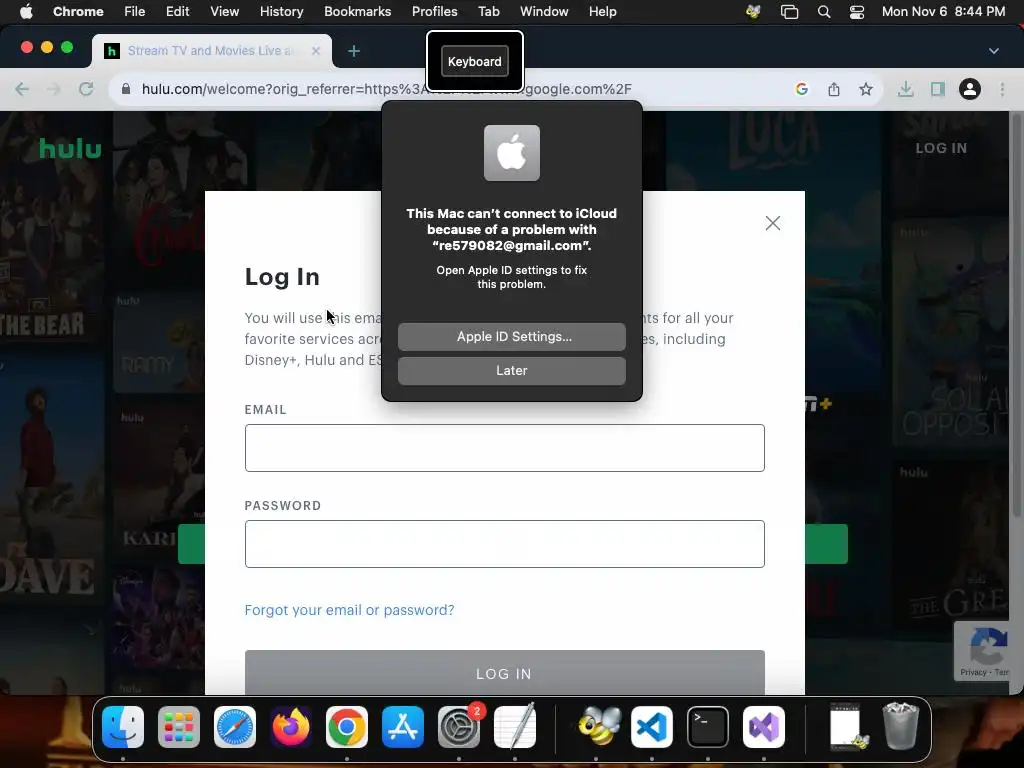Click the gray LOG IN submit button
This screenshot has width=1024, height=768.
coord(505,673)
